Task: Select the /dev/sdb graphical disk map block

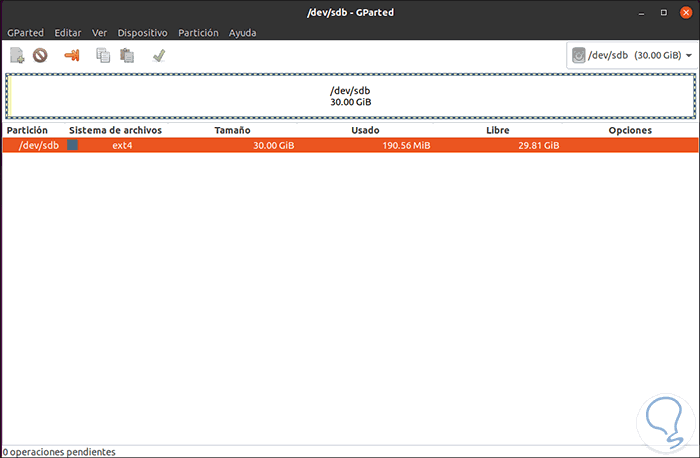Action: coord(350,96)
